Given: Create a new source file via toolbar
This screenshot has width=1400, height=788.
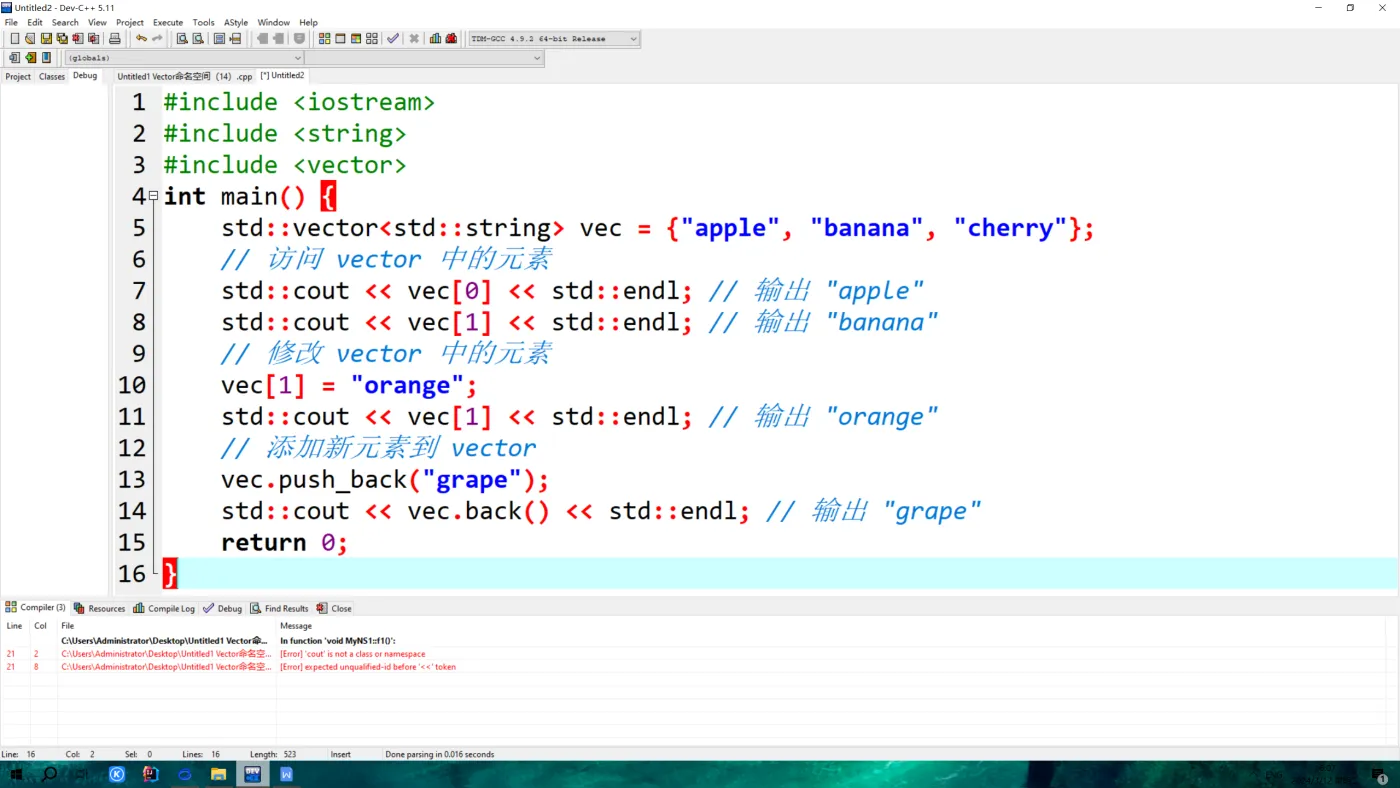Looking at the screenshot, I should click(x=14, y=39).
